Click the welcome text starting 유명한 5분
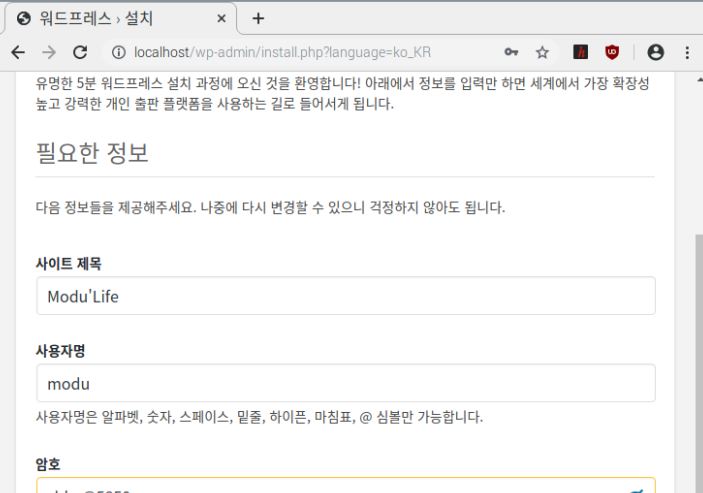 click(x=343, y=93)
